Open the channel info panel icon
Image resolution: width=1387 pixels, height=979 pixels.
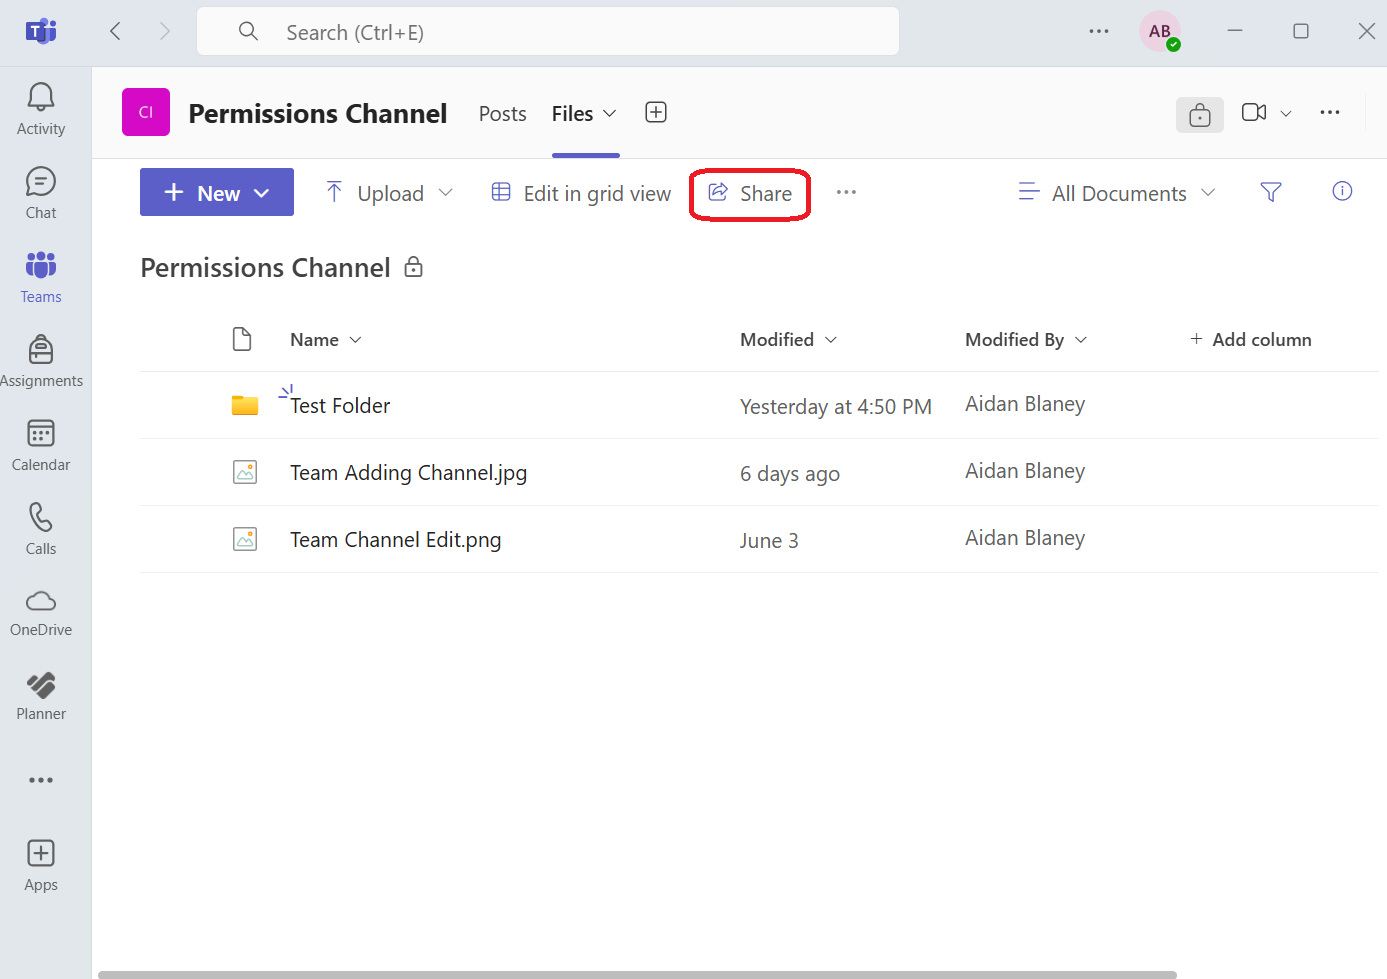1200,115
